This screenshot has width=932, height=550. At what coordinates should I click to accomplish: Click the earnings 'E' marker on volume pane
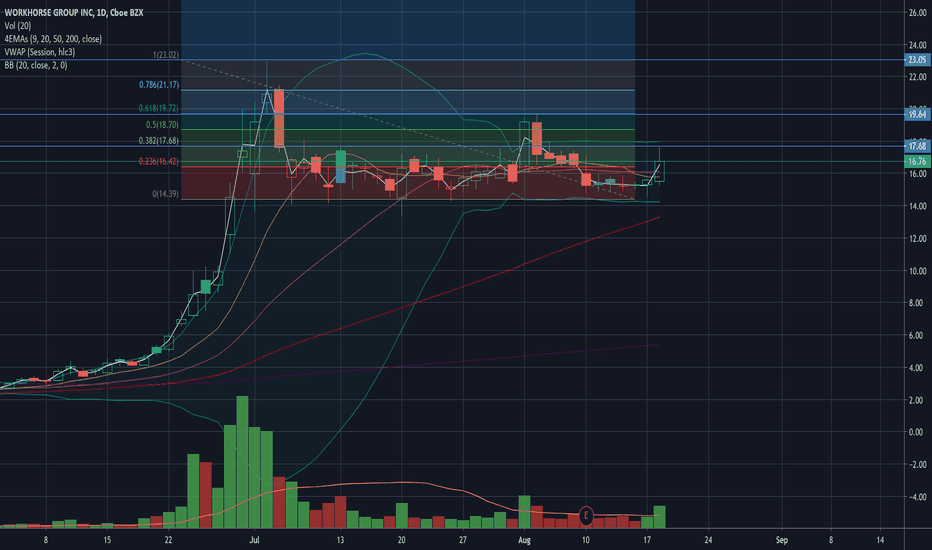coord(586,515)
